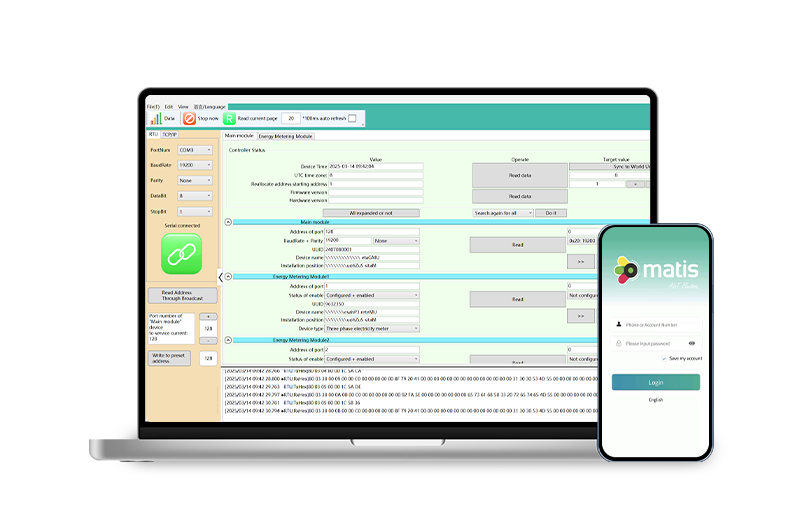Click the red Stop now icon
Screen dimensions: 799x520
[189, 118]
